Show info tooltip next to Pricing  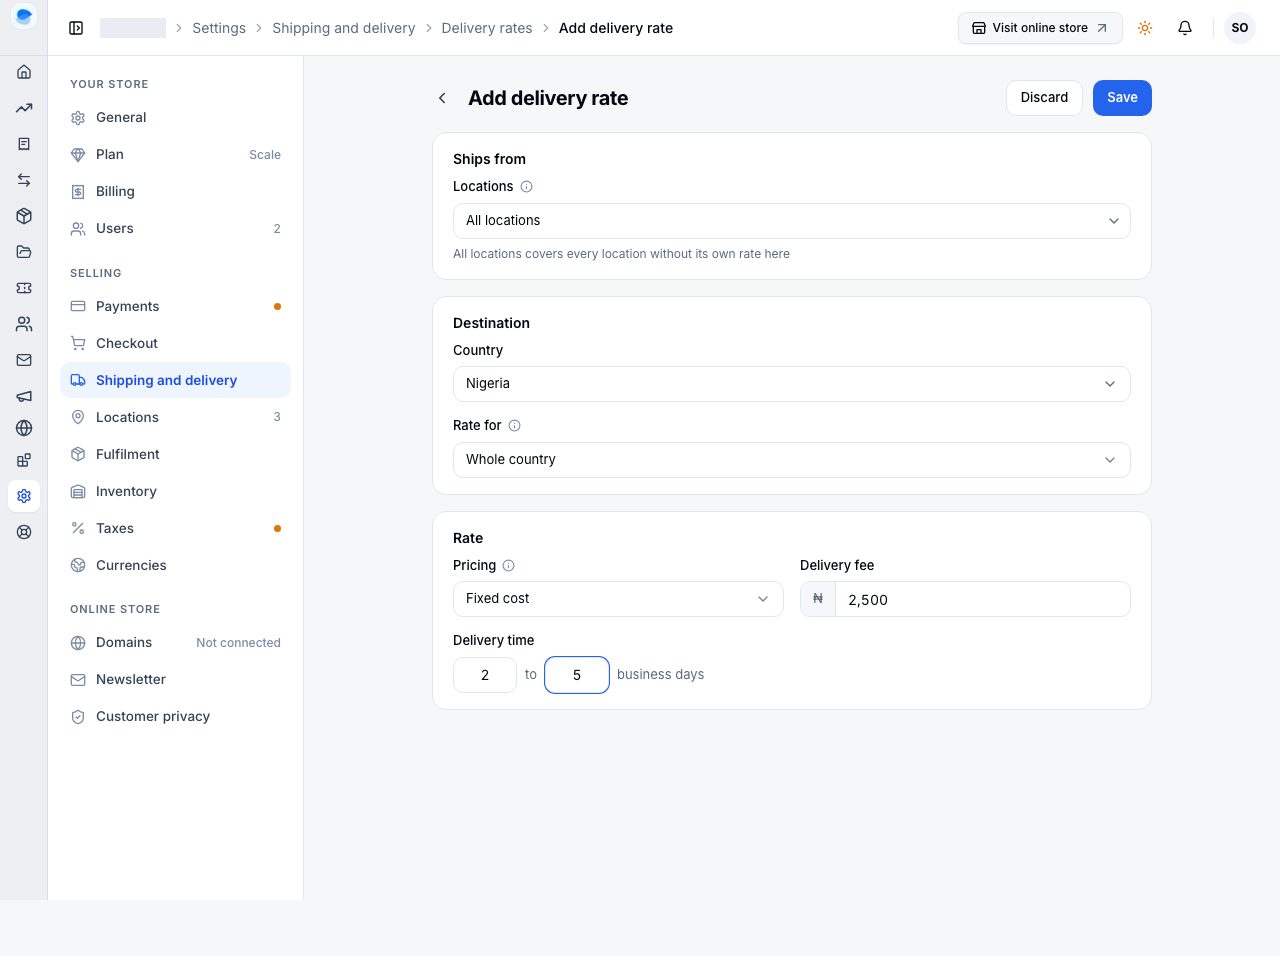pos(509,565)
